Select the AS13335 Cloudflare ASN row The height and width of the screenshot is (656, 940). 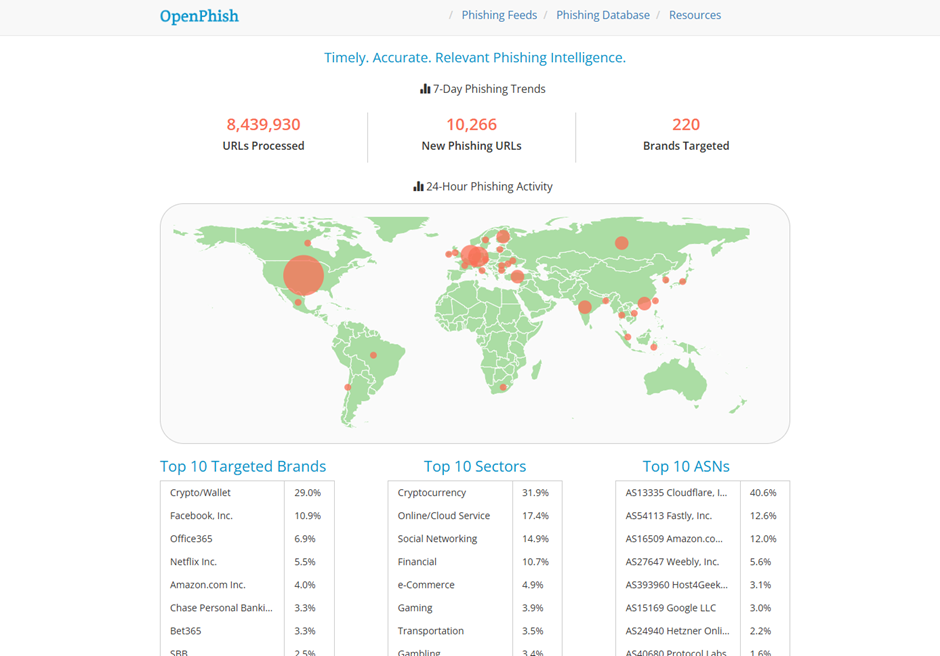coord(703,493)
